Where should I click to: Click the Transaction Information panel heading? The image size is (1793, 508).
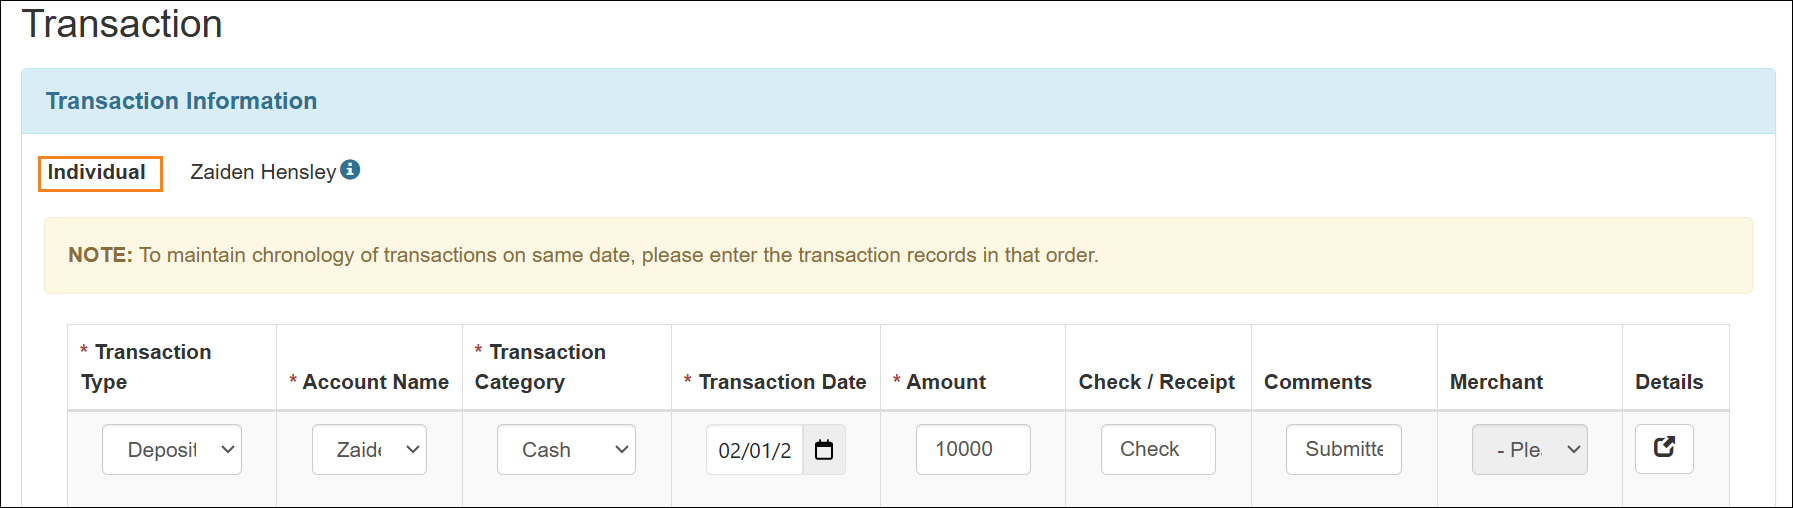[181, 101]
